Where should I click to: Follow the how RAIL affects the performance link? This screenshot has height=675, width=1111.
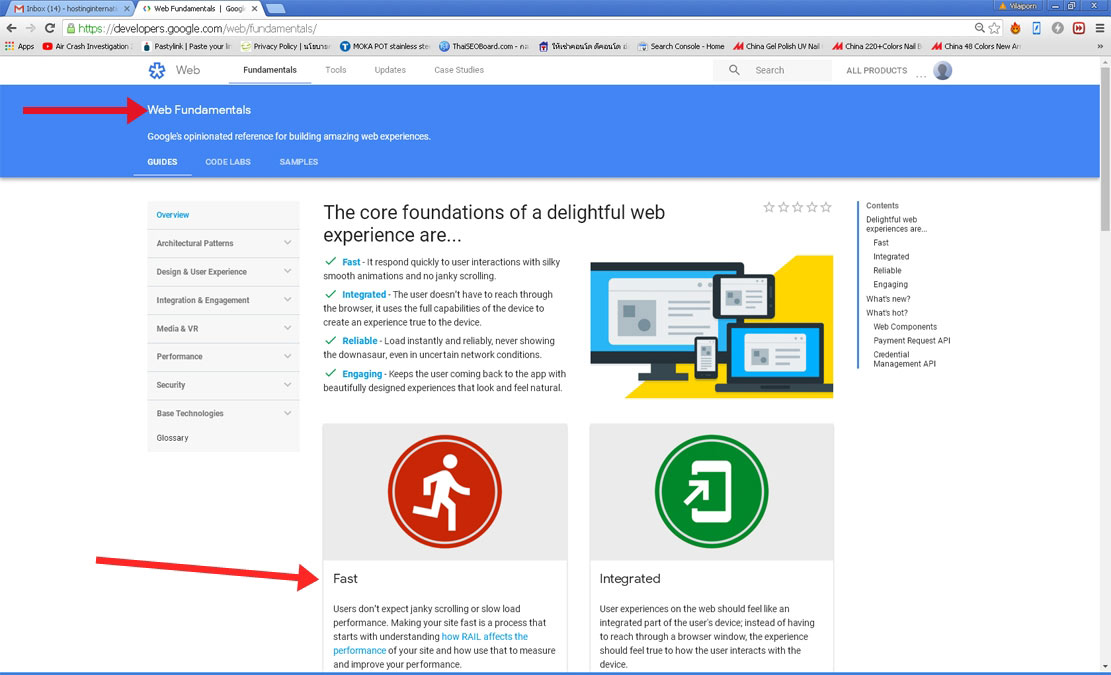pyautogui.click(x=485, y=636)
